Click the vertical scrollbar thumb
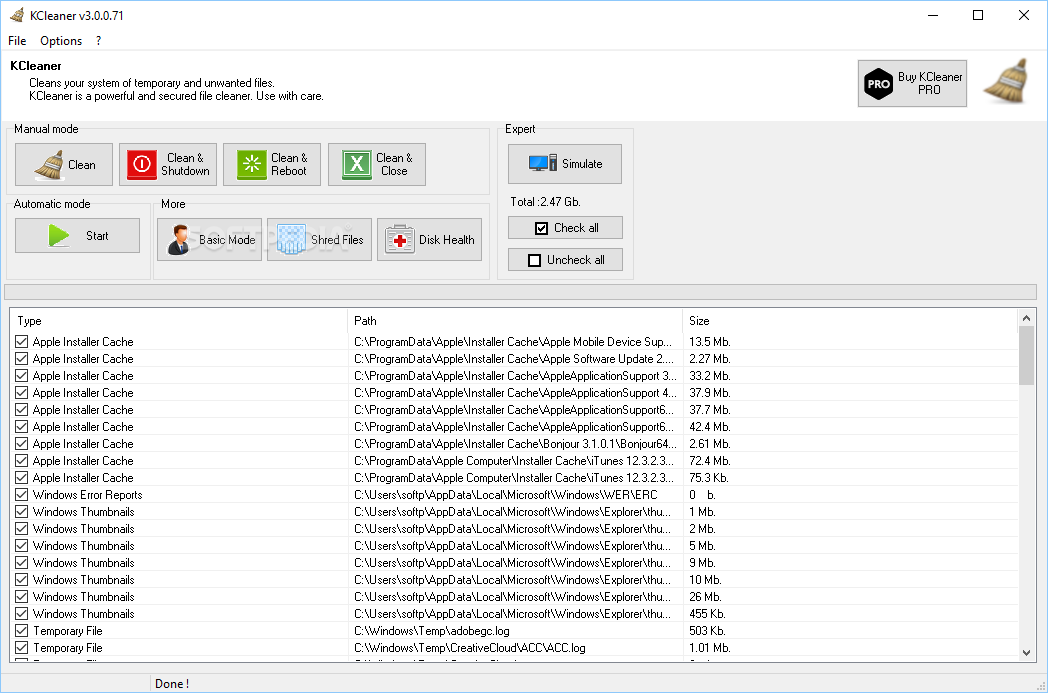 1026,356
